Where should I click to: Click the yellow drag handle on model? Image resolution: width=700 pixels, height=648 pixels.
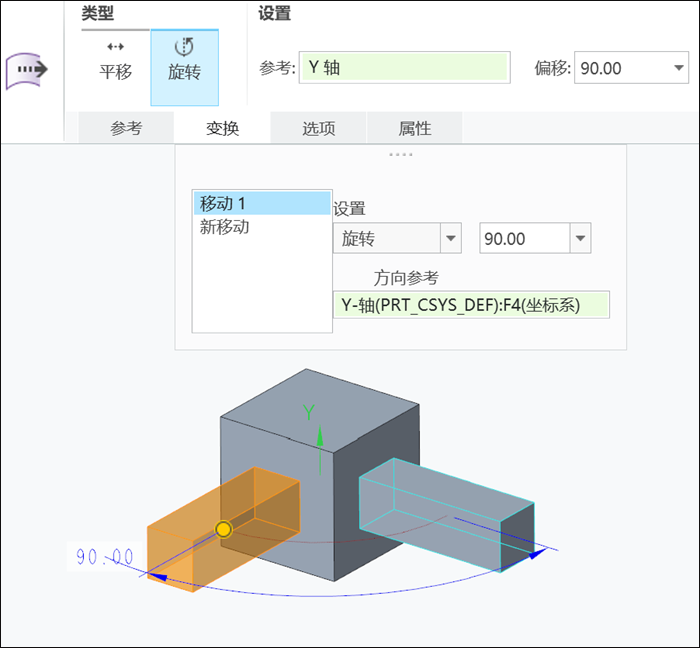223,530
